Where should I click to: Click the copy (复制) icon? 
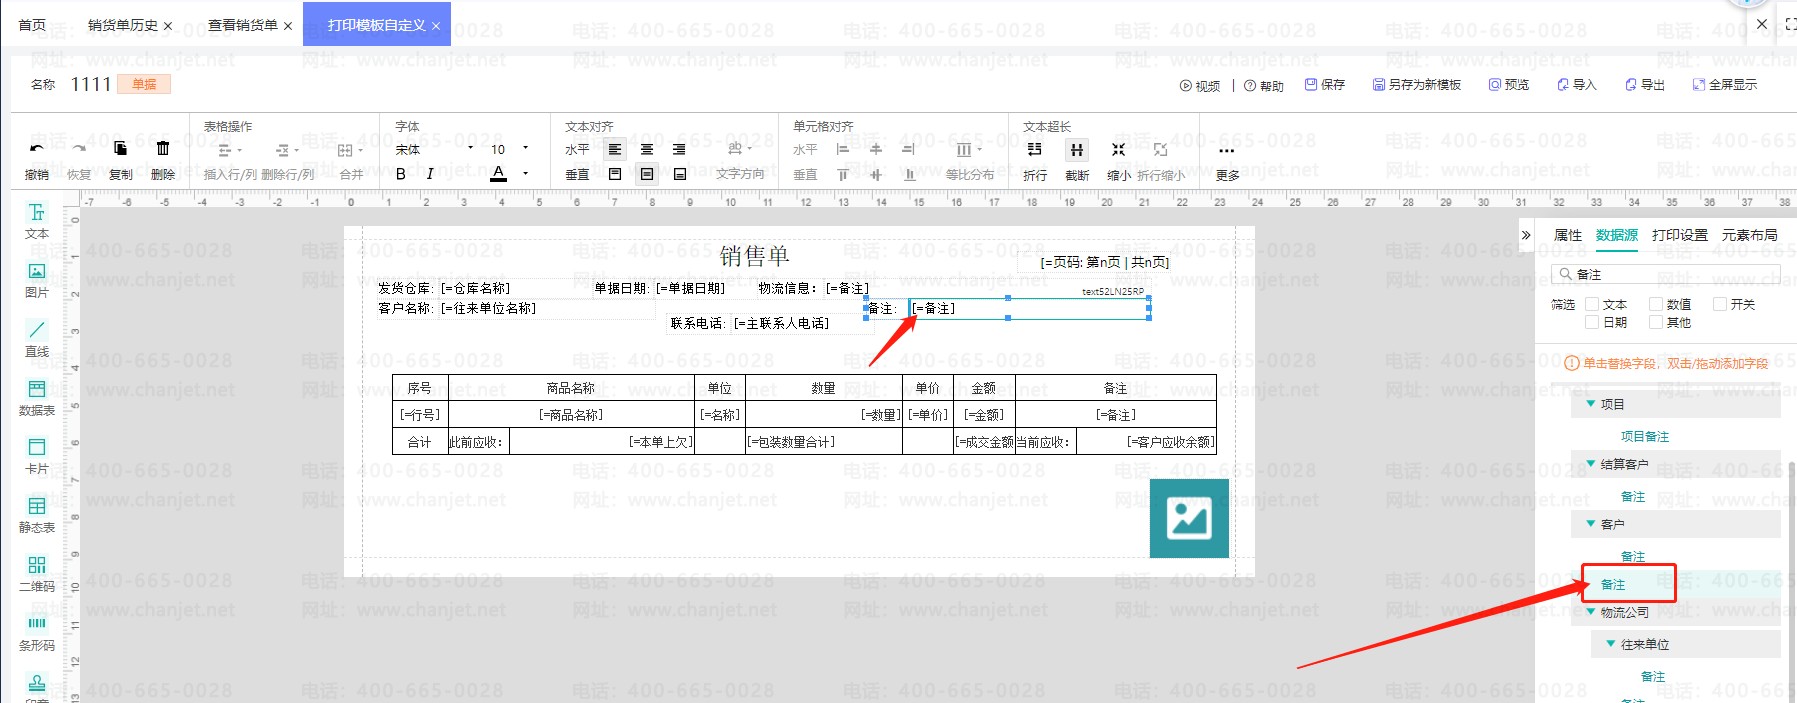click(x=120, y=149)
